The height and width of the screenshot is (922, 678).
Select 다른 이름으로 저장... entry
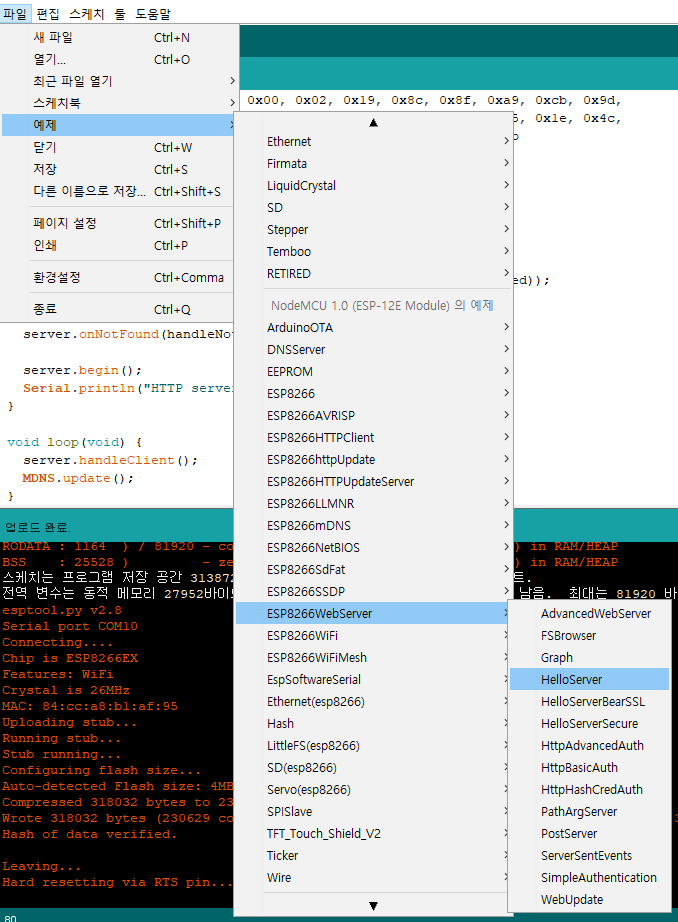point(120,191)
